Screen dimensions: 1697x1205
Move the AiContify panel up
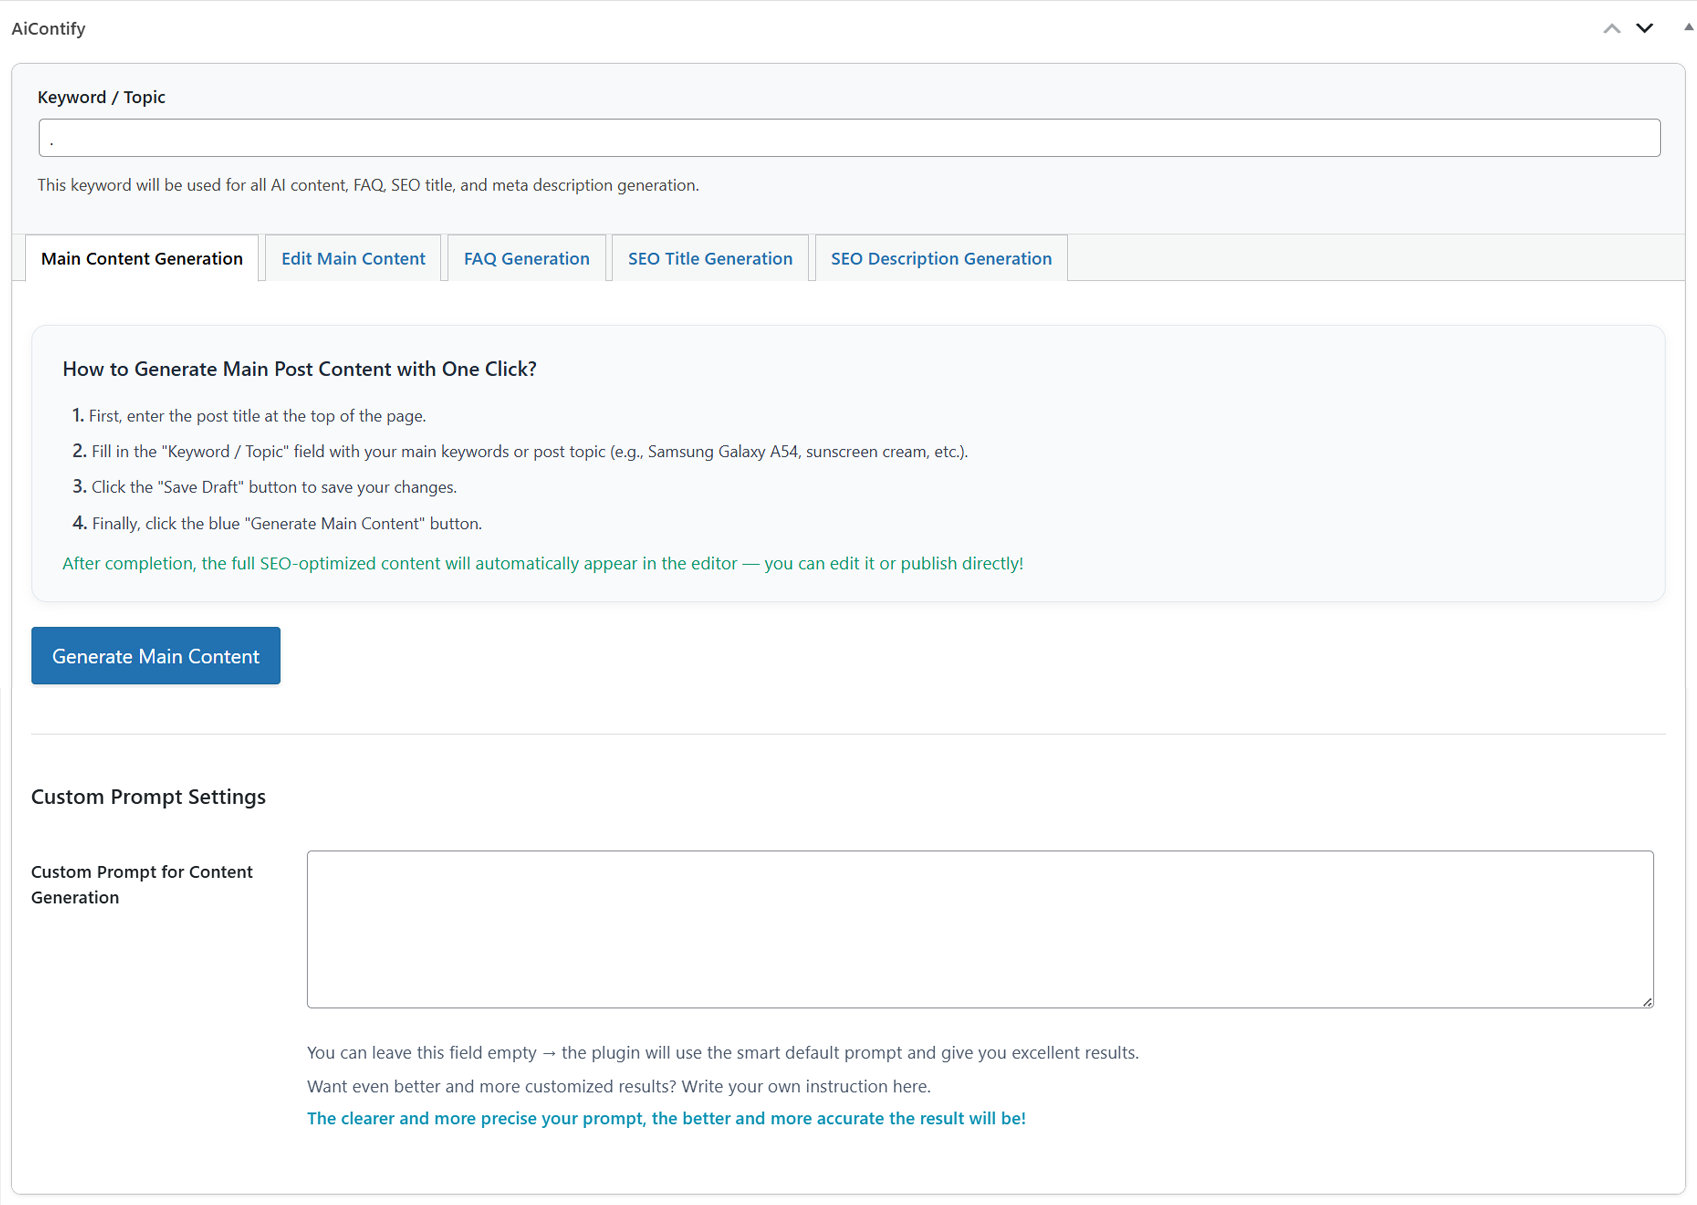coord(1611,28)
